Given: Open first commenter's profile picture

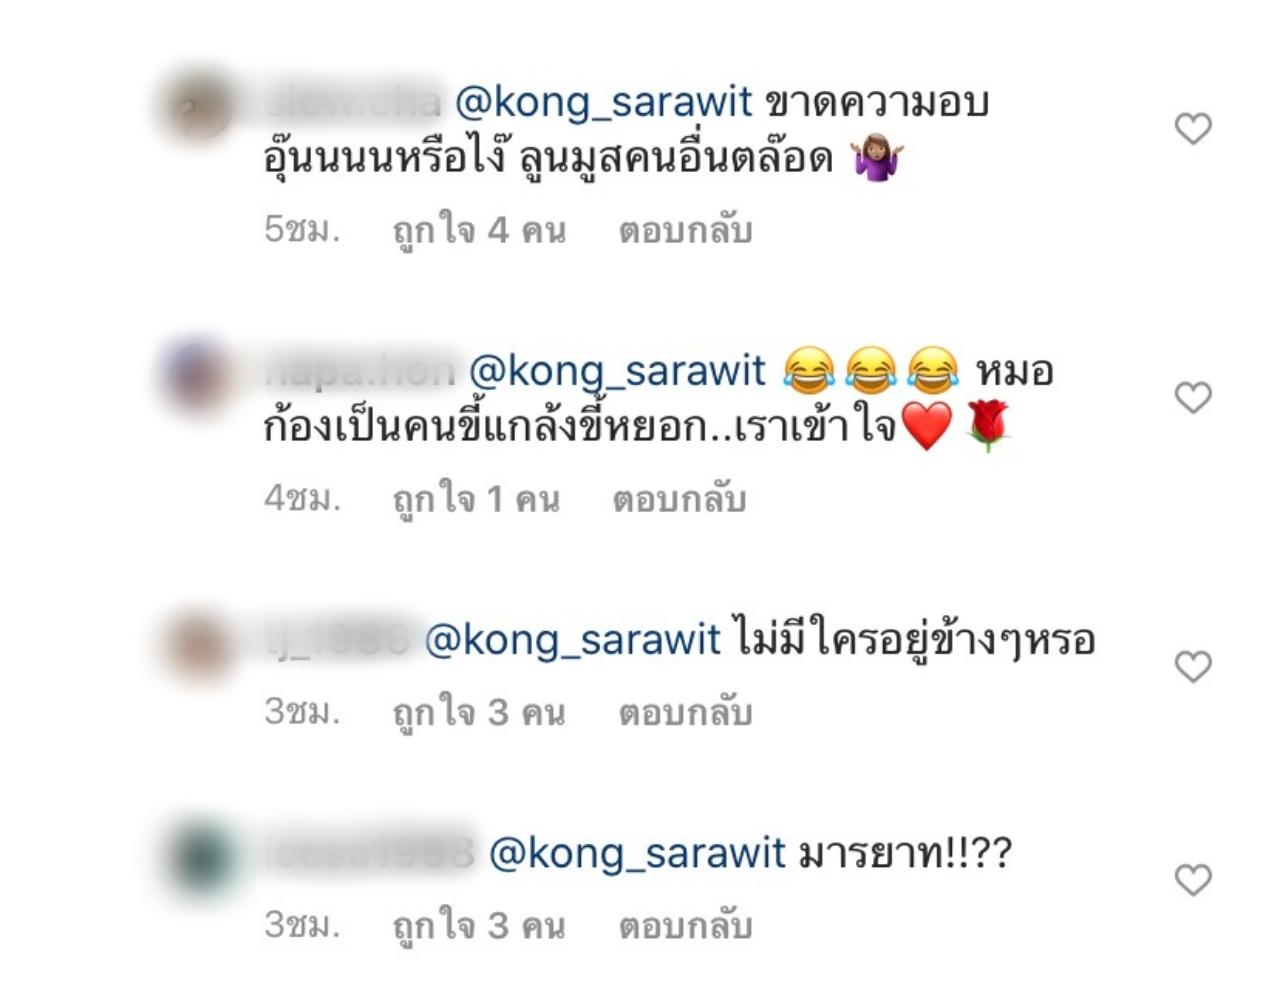Looking at the screenshot, I should [198, 104].
